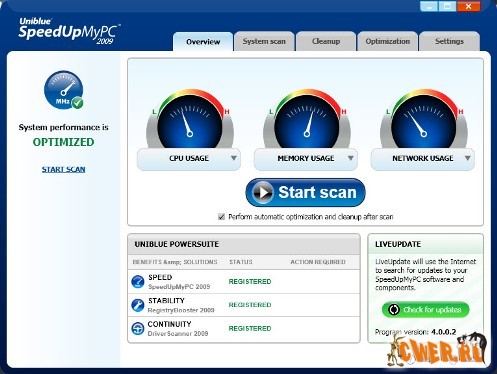The width and height of the screenshot is (497, 374).
Task: Expand the MEMORY USAGE dropdown arrow
Action: 350,158
